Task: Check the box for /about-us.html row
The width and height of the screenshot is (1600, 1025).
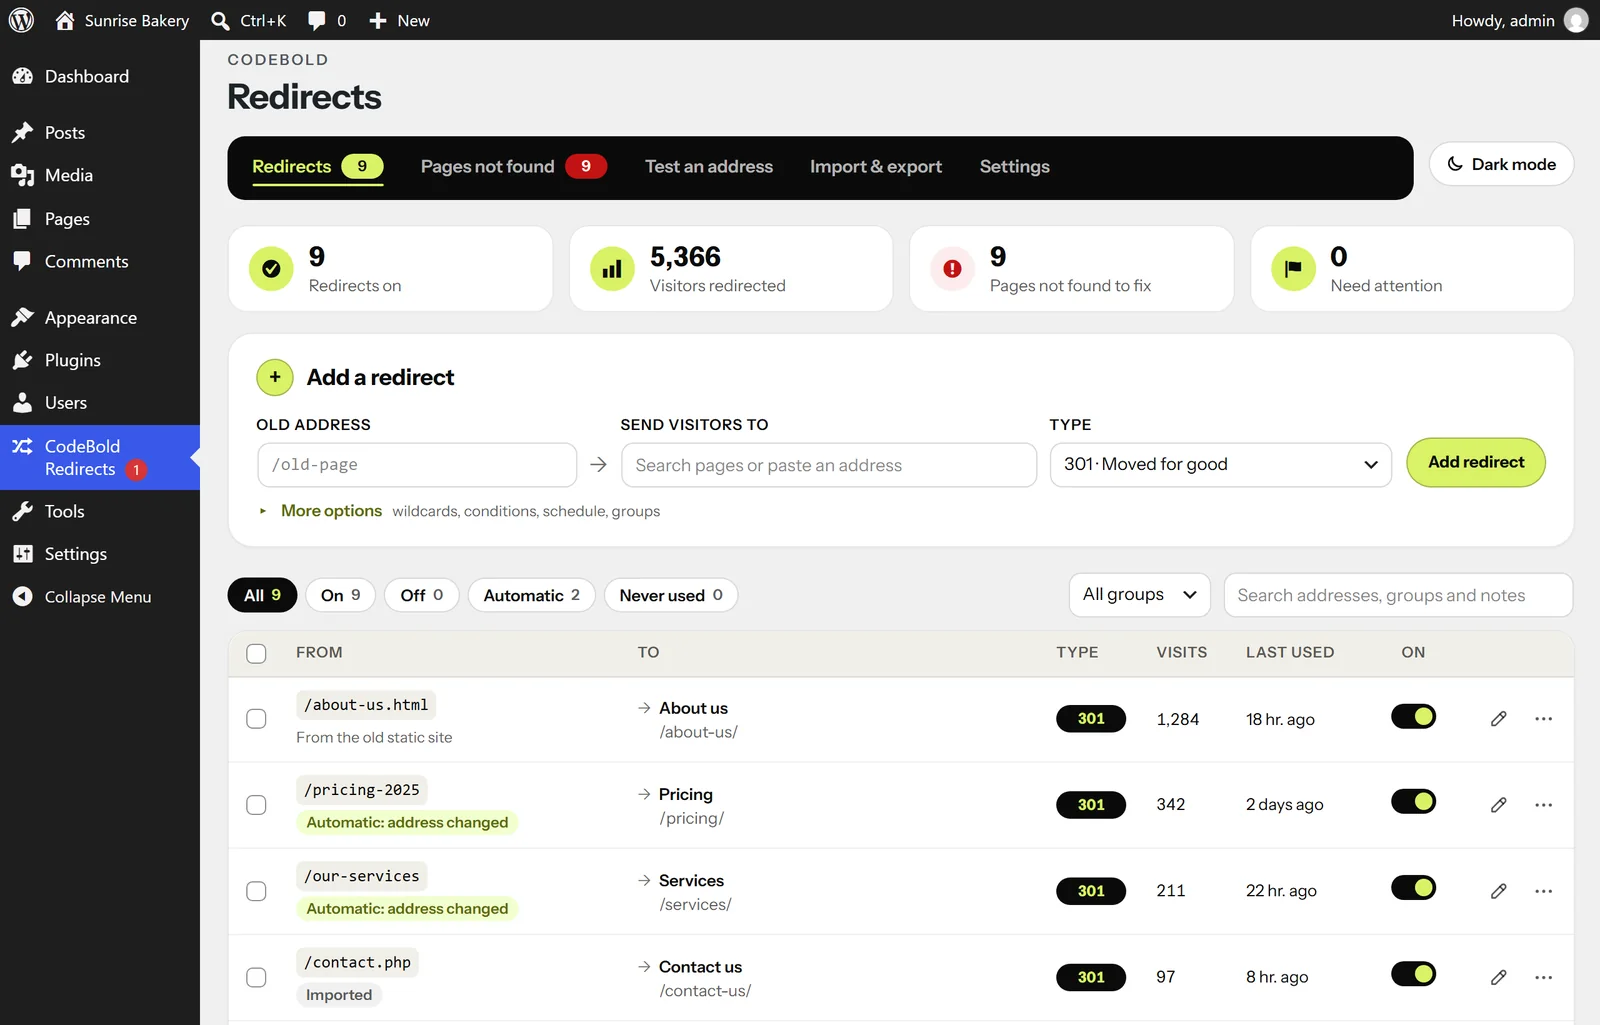Action: (256, 719)
